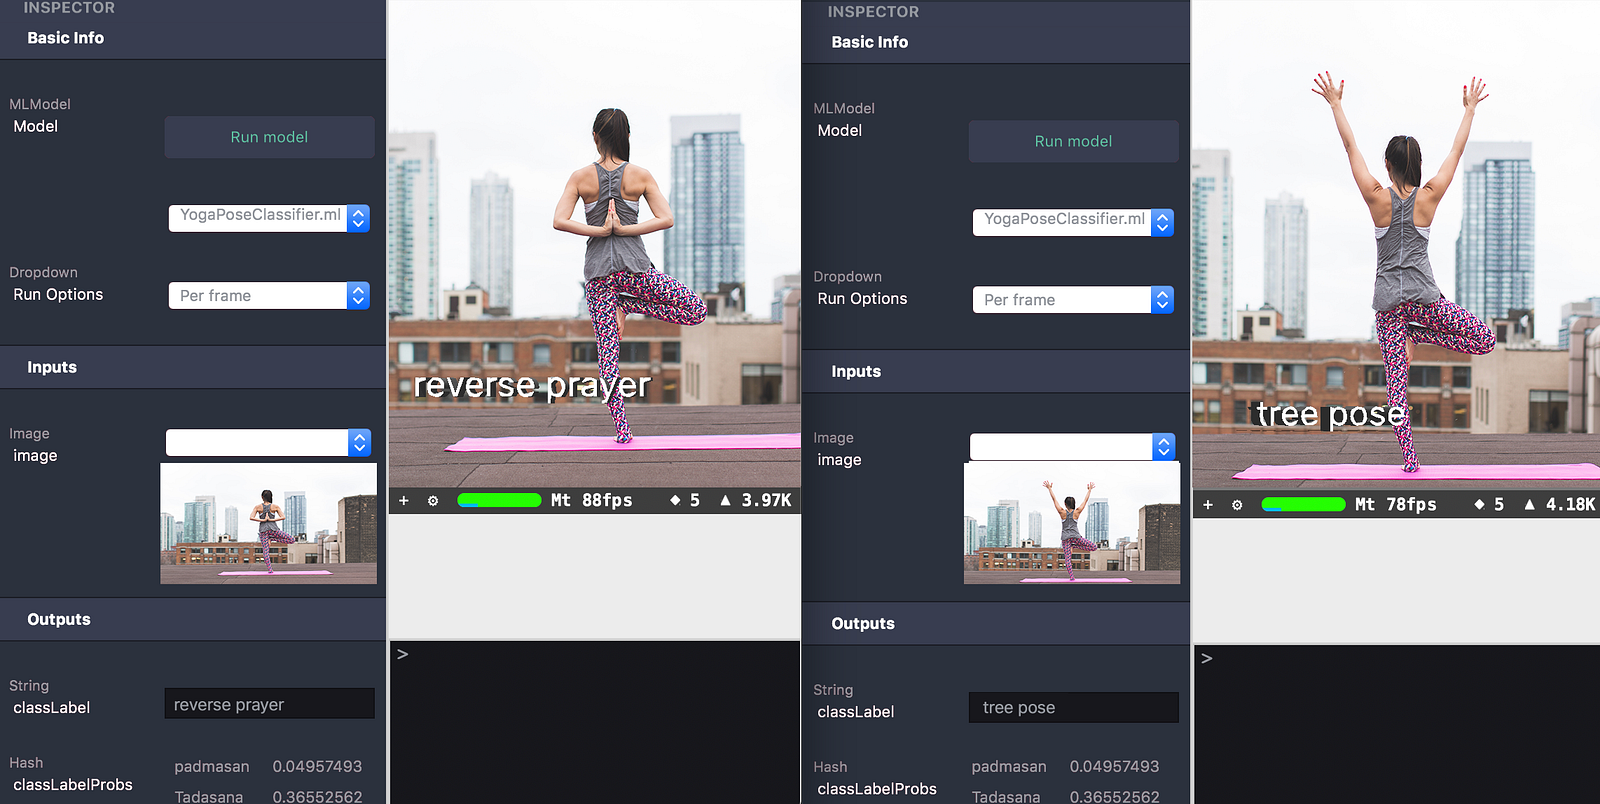Select Basic Info header in tree pose inspector
The height and width of the screenshot is (804, 1600).
[x=870, y=42]
